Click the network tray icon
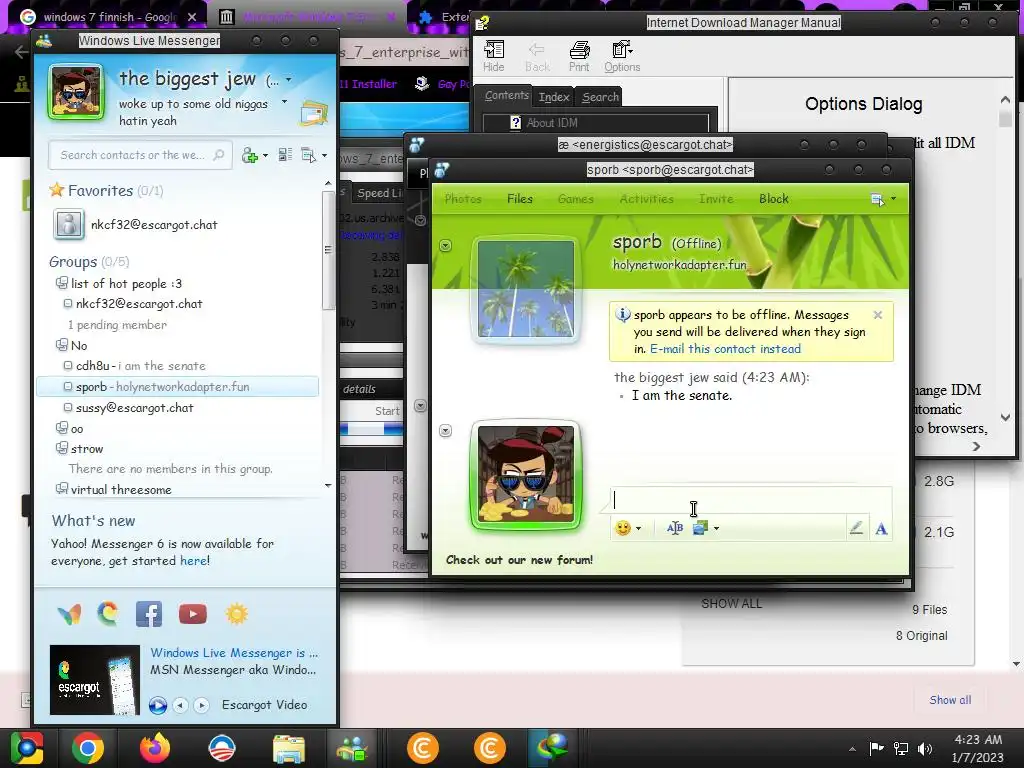Screen dimensions: 1024x768 point(901,748)
